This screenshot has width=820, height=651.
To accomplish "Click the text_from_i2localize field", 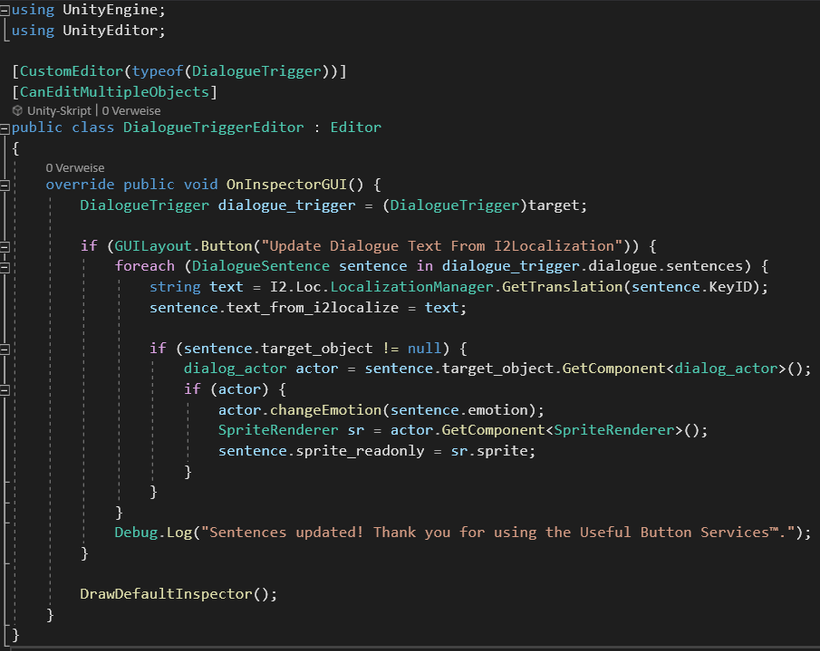I will (x=313, y=307).
